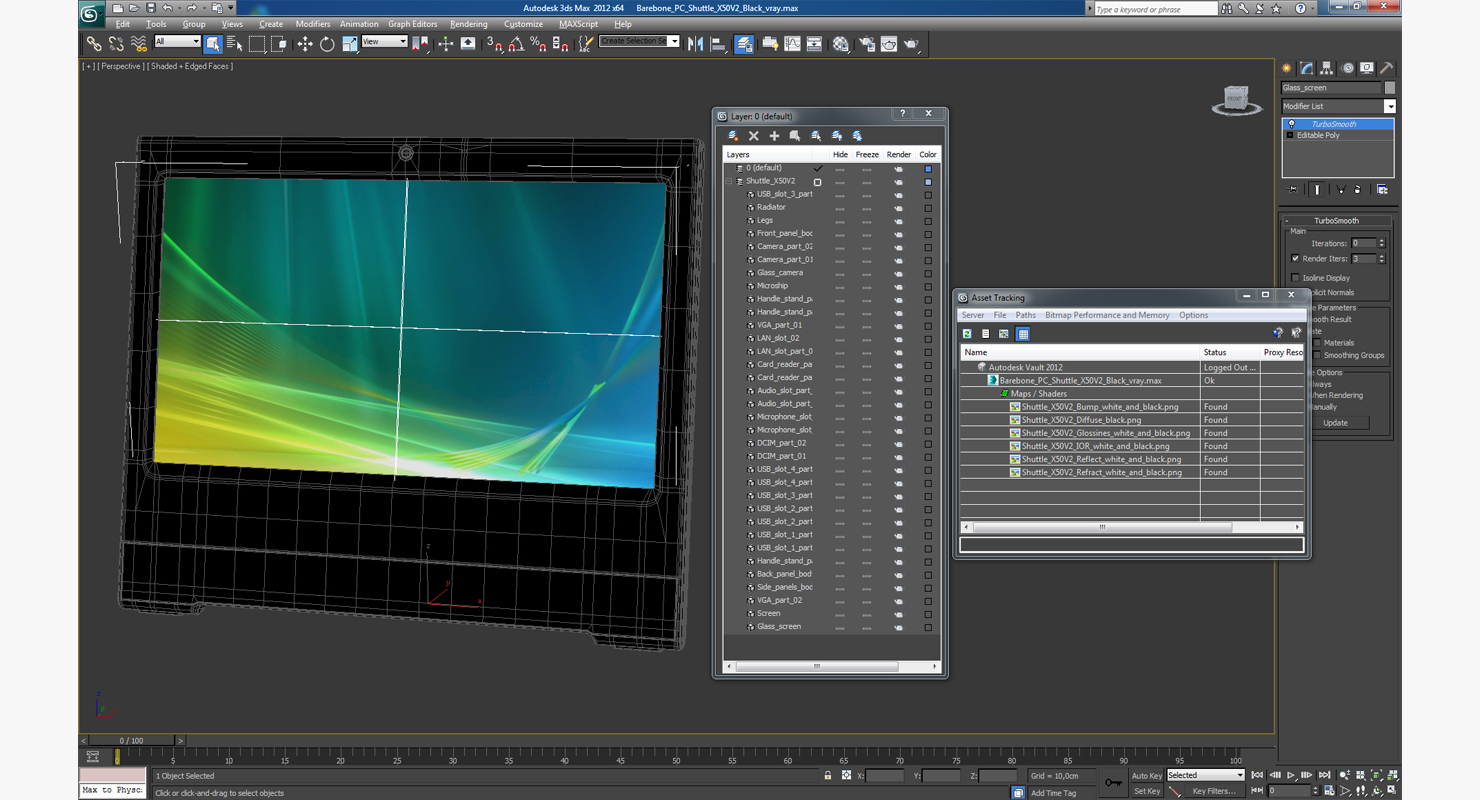Open the Rendering menu
The image size is (1480, 800).
(x=468, y=24)
